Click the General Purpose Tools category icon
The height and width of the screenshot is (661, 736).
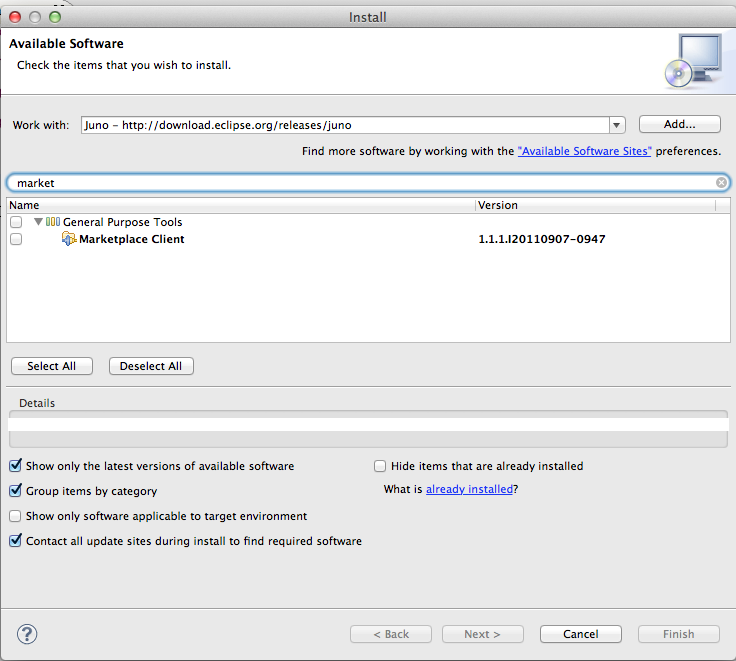click(53, 222)
